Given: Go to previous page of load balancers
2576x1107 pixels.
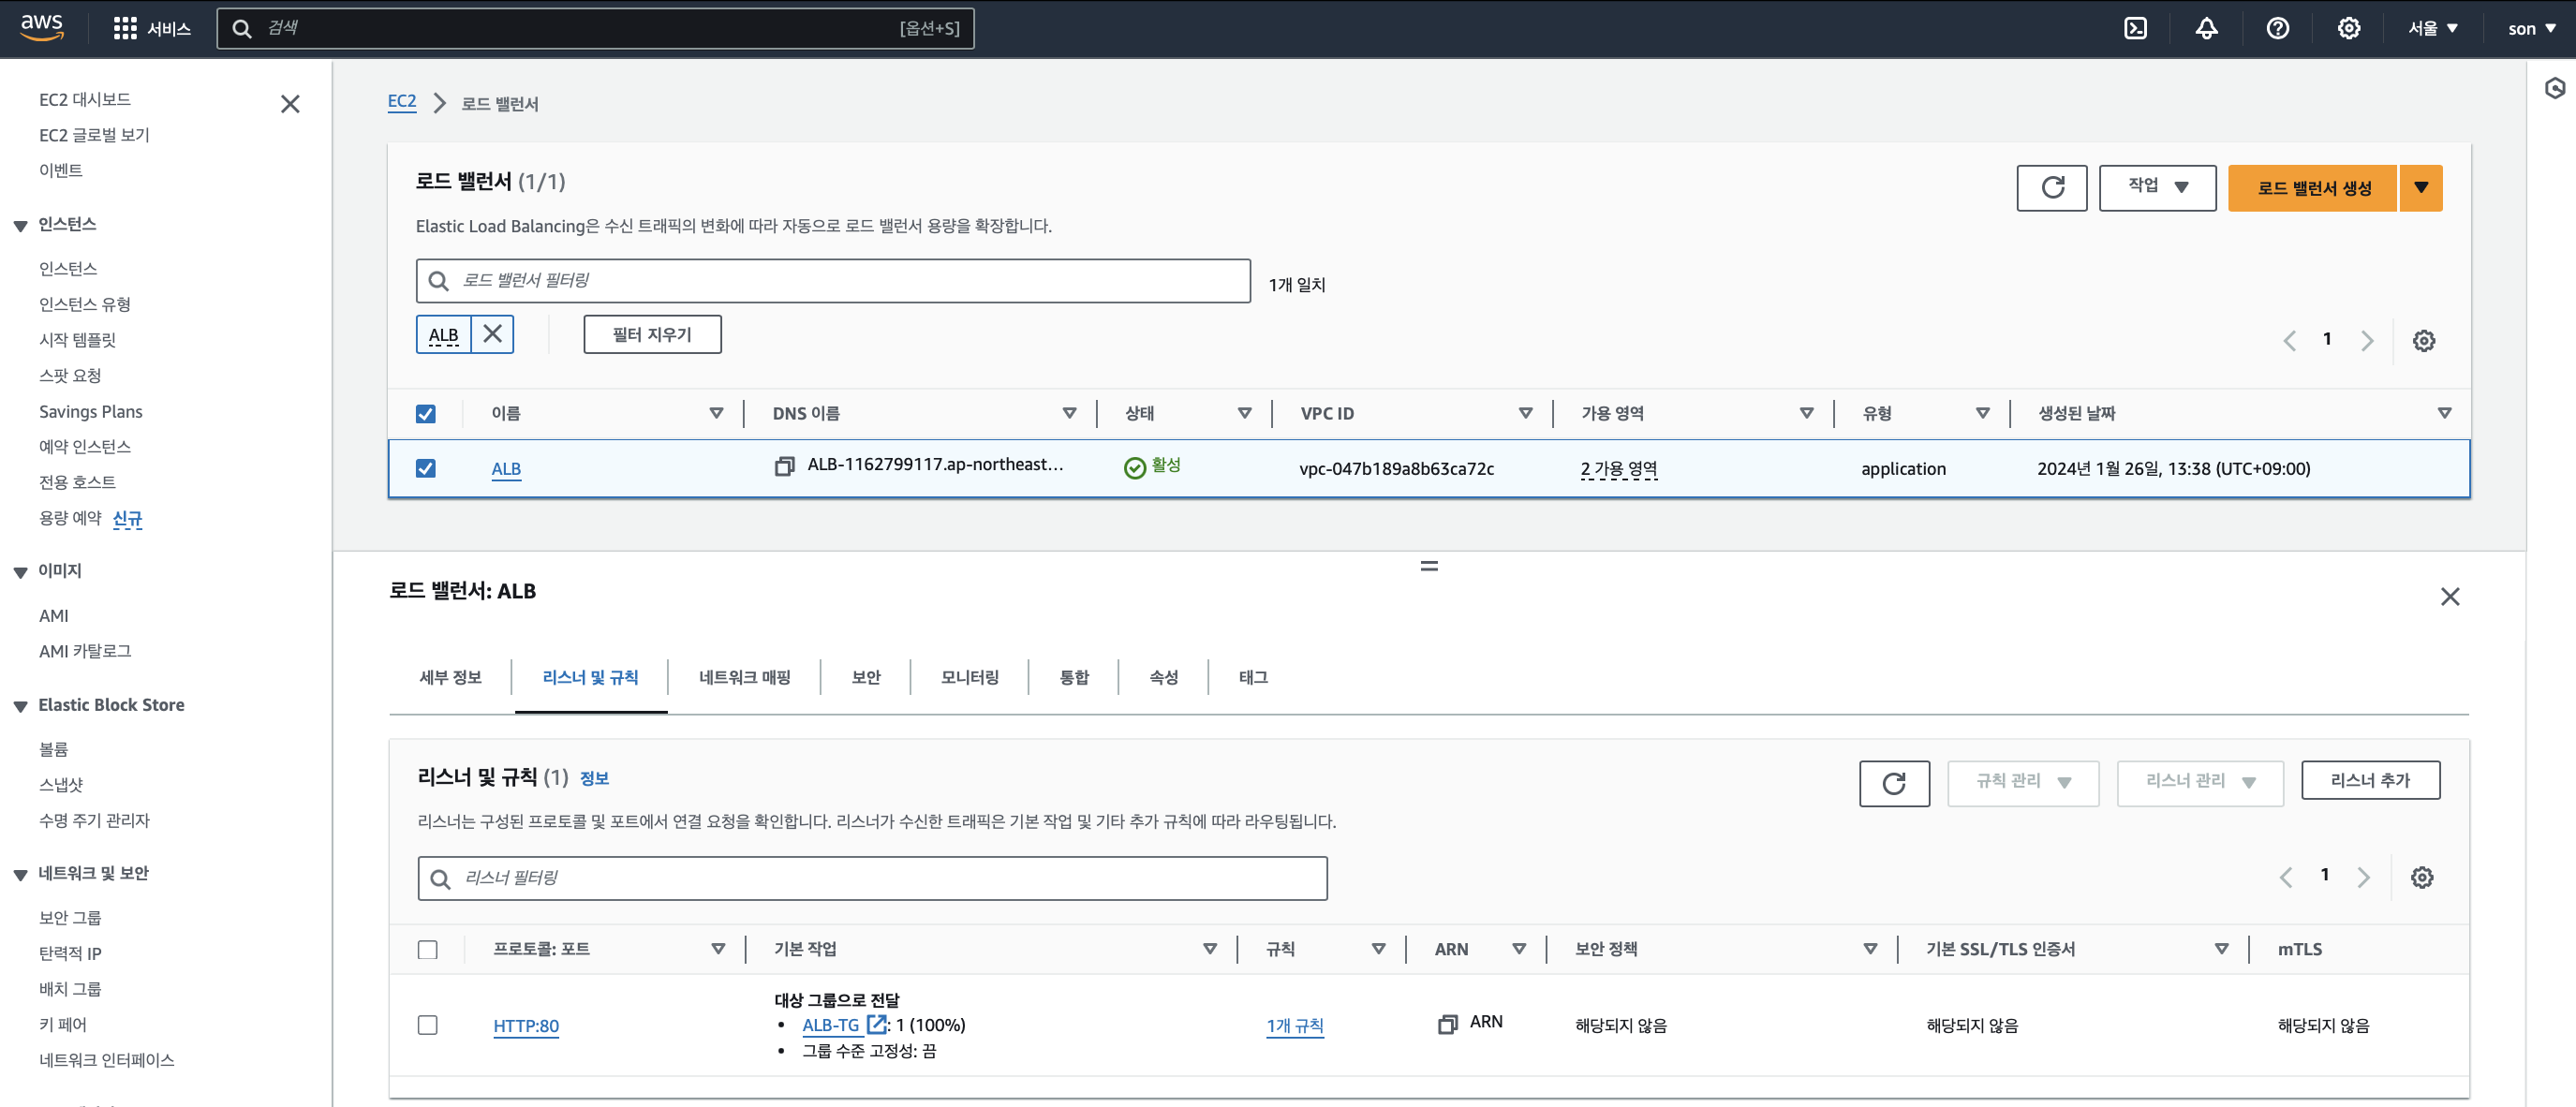Looking at the screenshot, I should pyautogui.click(x=2289, y=341).
